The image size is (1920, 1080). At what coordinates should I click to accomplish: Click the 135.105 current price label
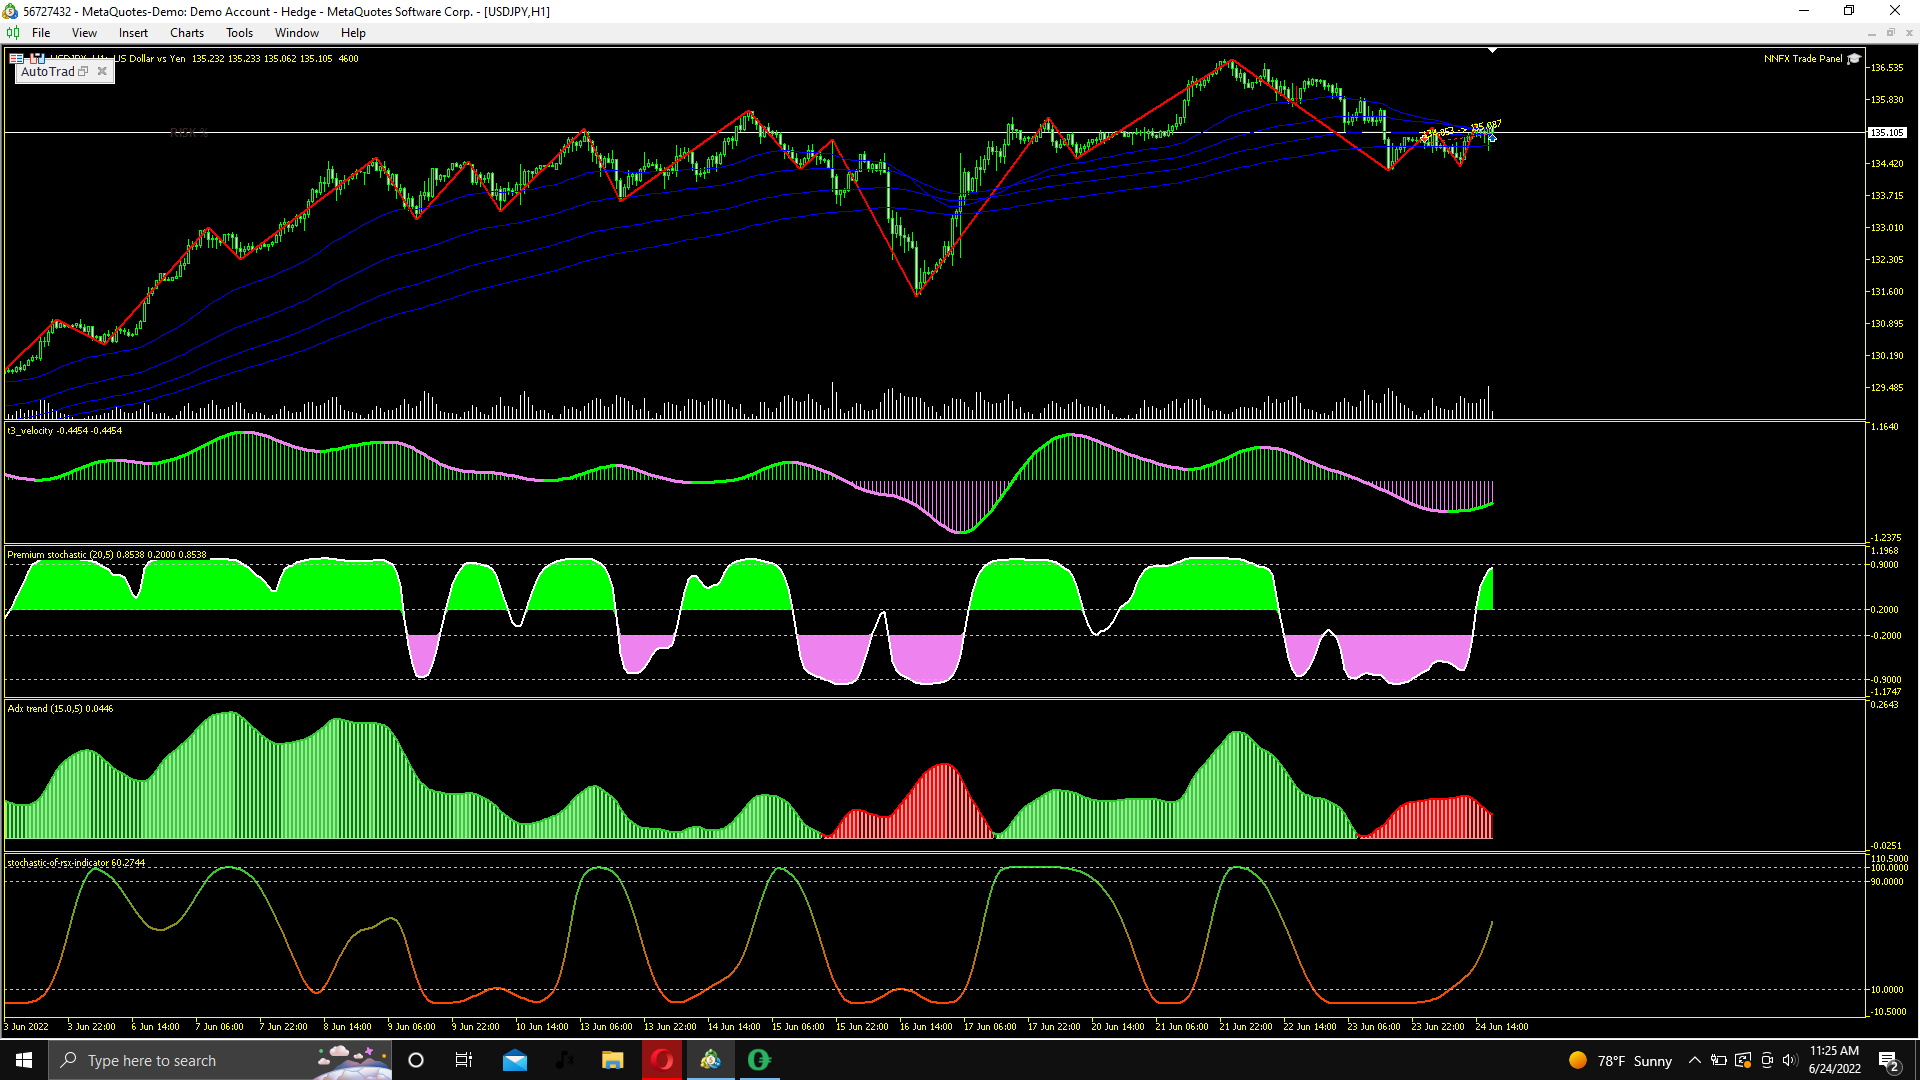click(x=1887, y=133)
